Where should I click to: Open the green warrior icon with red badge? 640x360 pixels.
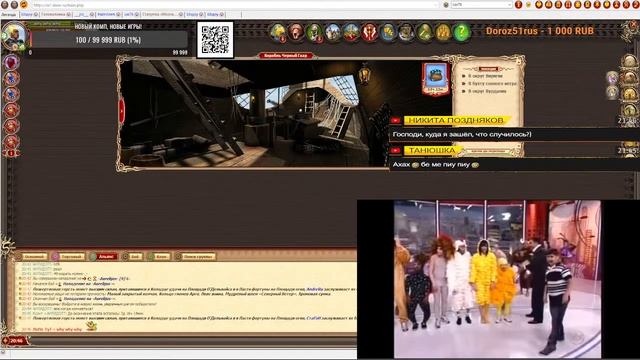coord(314,32)
